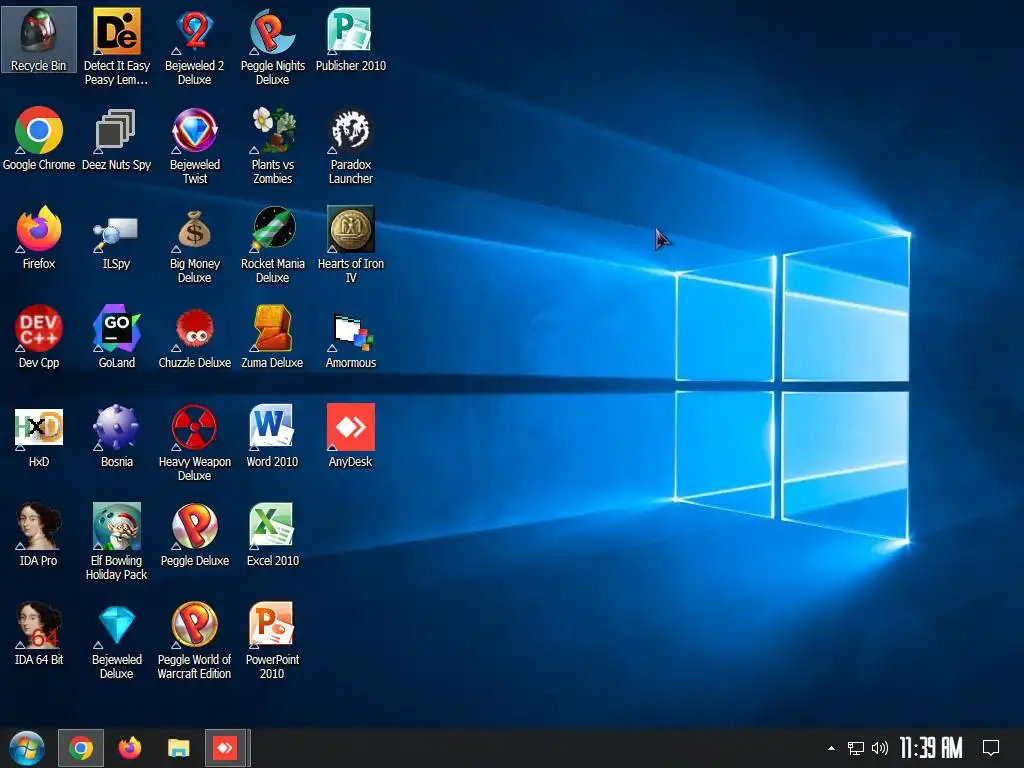
Task: Click Rocket Mania Deluxe shortcut
Action: click(272, 244)
